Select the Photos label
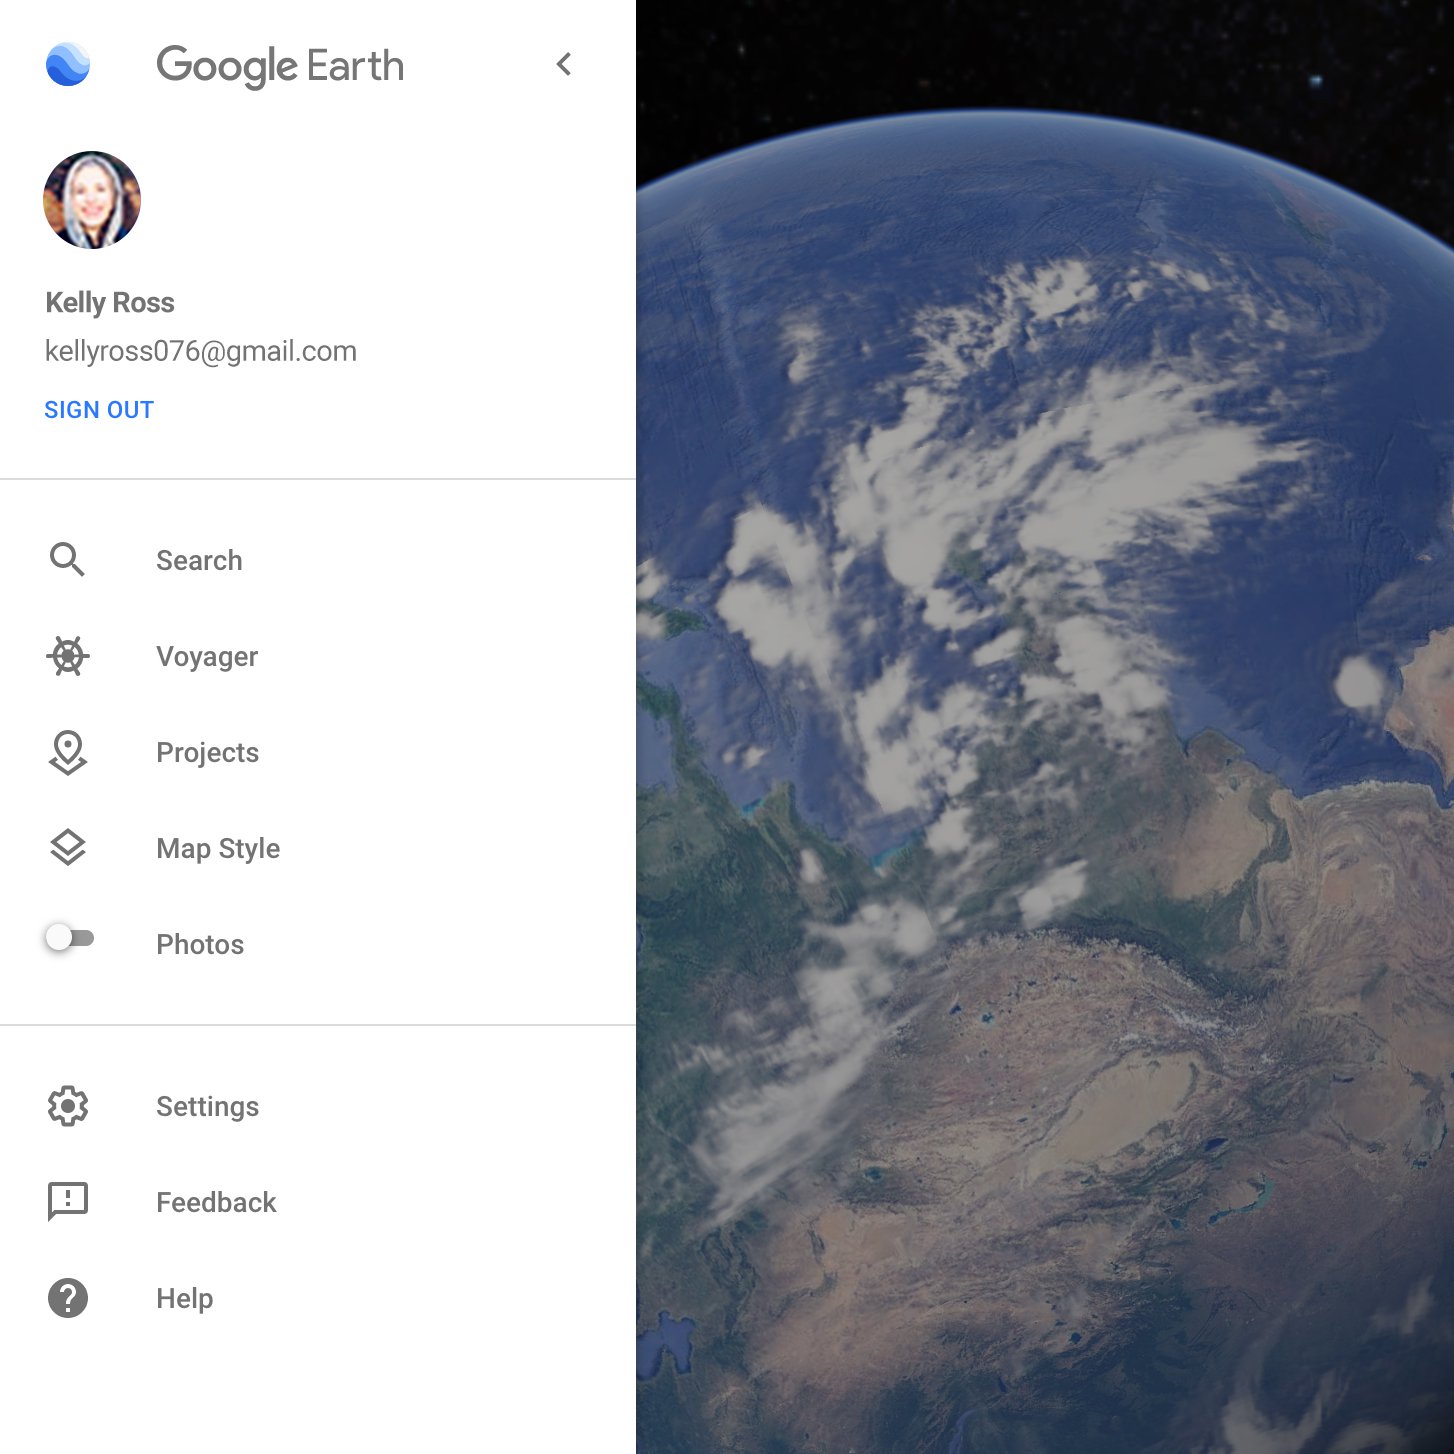Screen dimensions: 1454x1454 [x=200, y=944]
